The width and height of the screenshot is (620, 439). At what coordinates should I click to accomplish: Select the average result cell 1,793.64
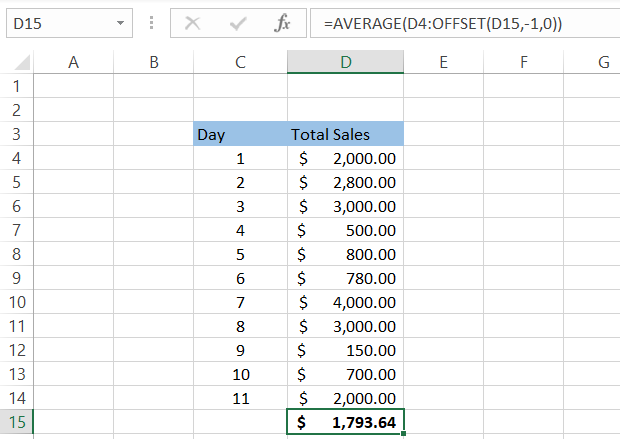pyautogui.click(x=345, y=422)
